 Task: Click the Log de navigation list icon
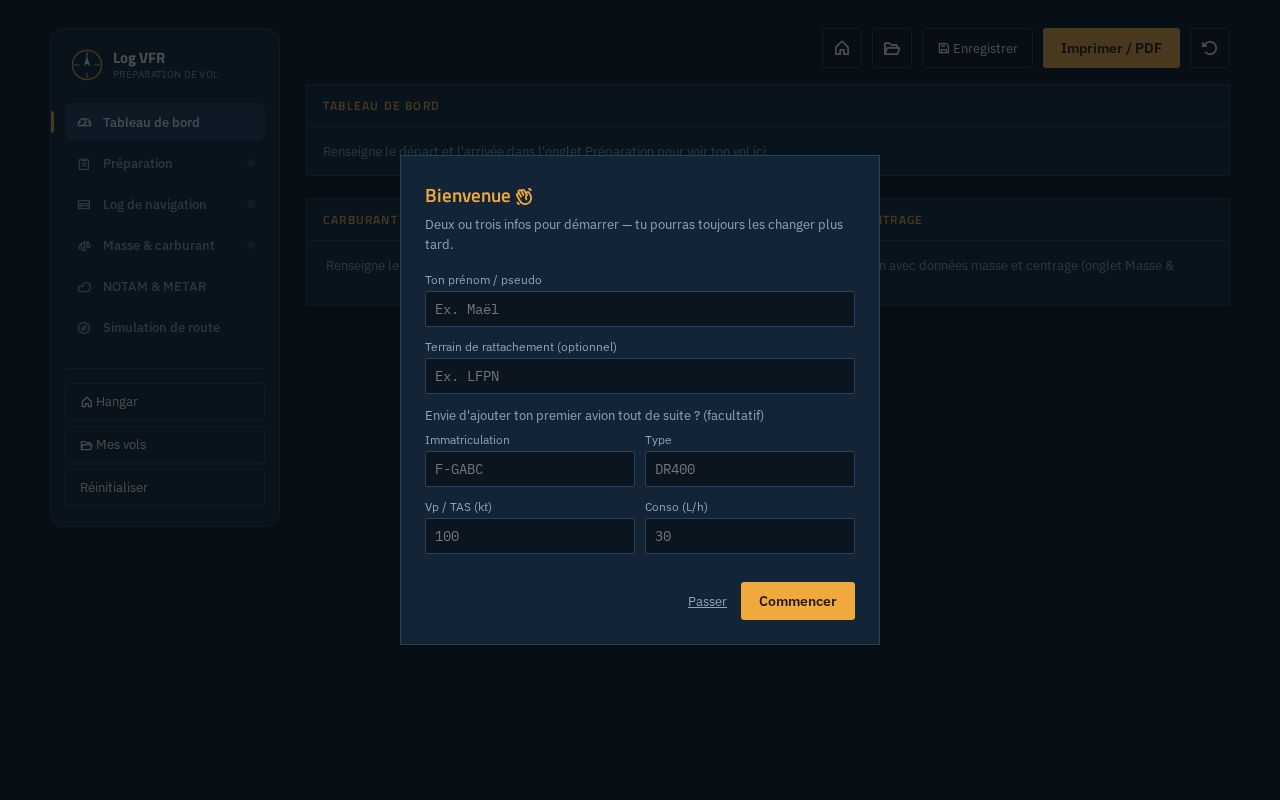(x=84, y=204)
